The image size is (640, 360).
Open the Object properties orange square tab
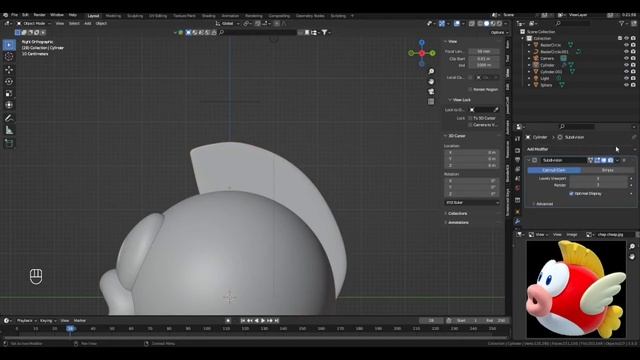[518, 211]
